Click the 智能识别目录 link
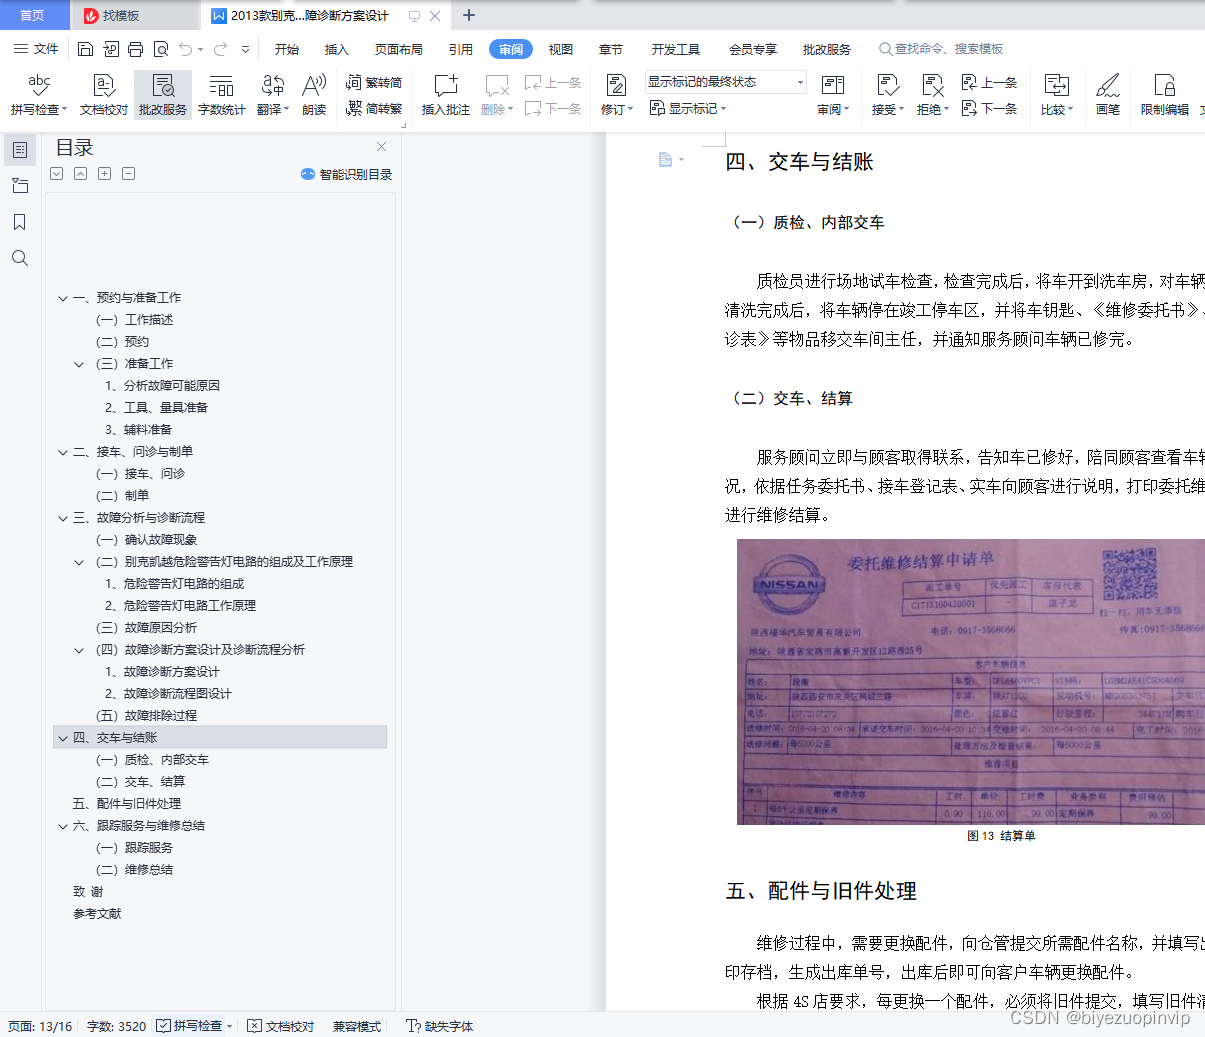 coord(345,173)
